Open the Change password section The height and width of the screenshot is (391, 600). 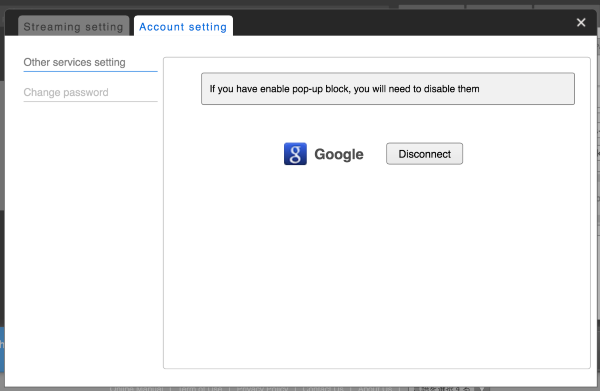click(90, 93)
